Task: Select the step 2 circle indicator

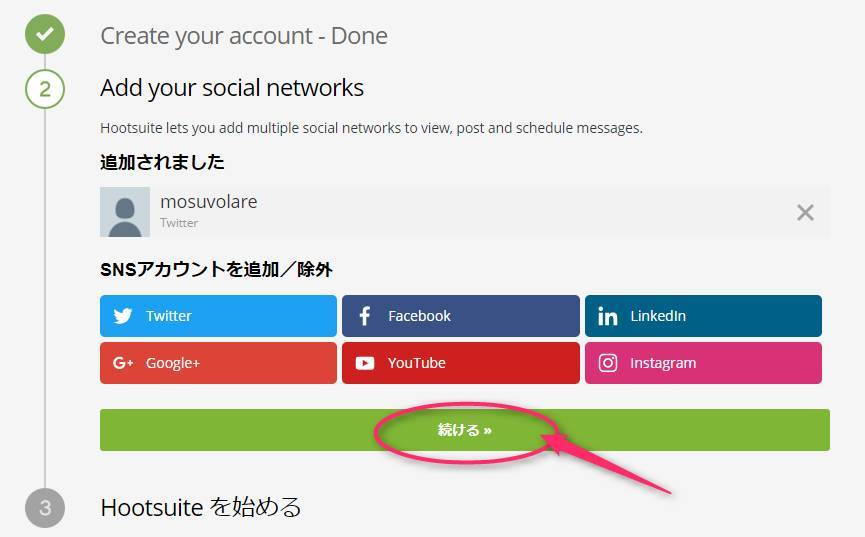Action: 45,89
